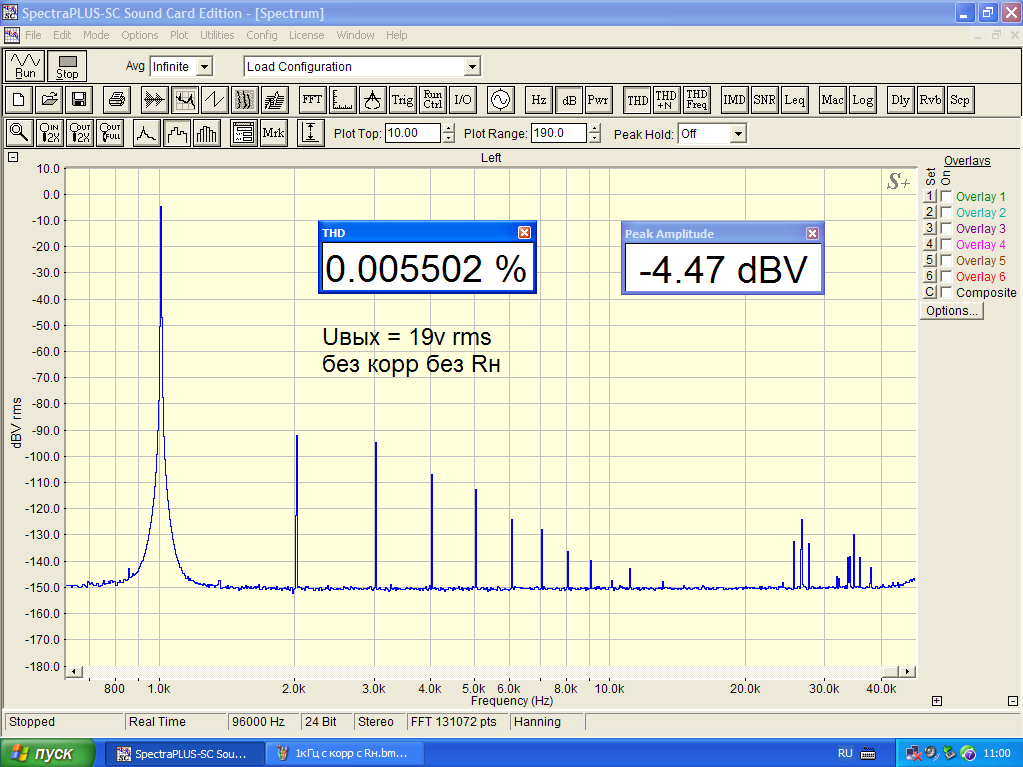This screenshot has width=1023, height=767.
Task: Open the Mrk markers tool
Action: pos(273,133)
